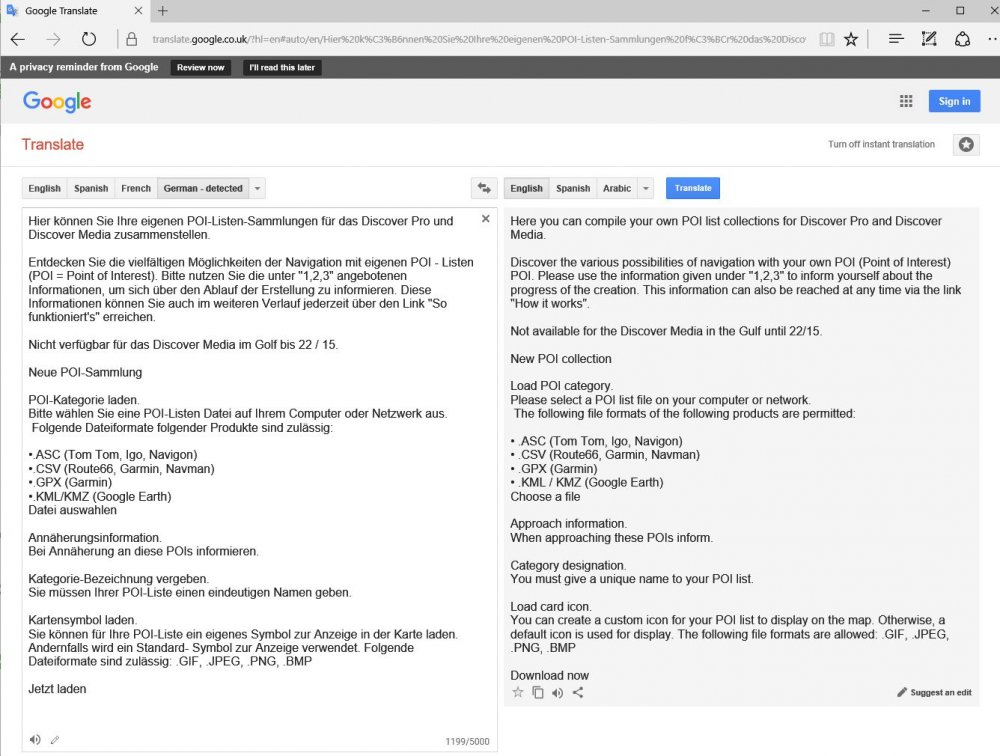Reload the Google Translate page
Viewport: 1000px width, 756px height.
click(x=89, y=40)
